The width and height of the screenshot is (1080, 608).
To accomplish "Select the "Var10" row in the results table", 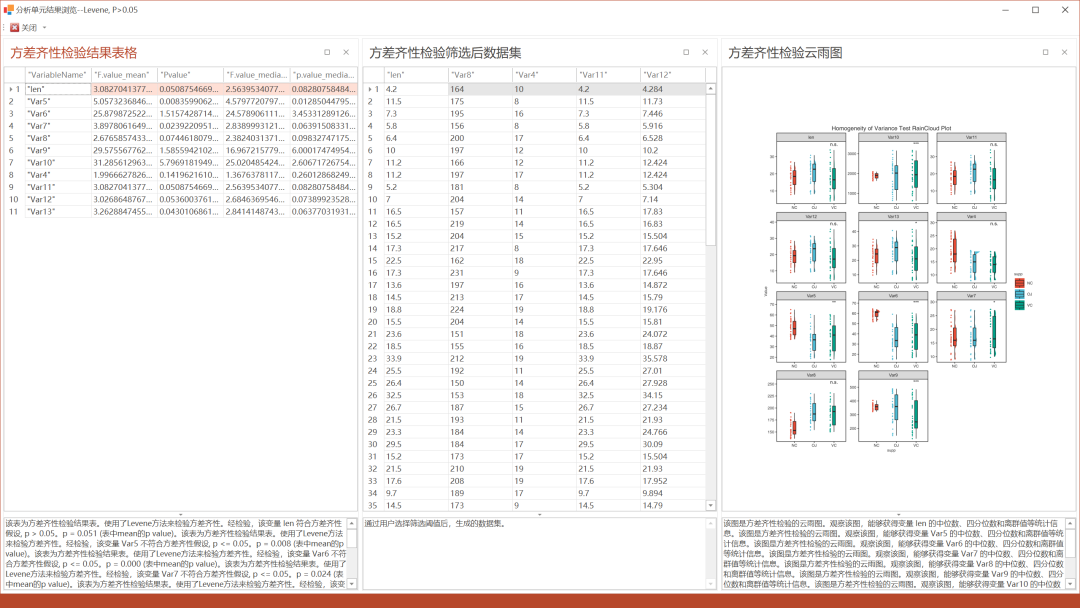I will (x=180, y=163).
